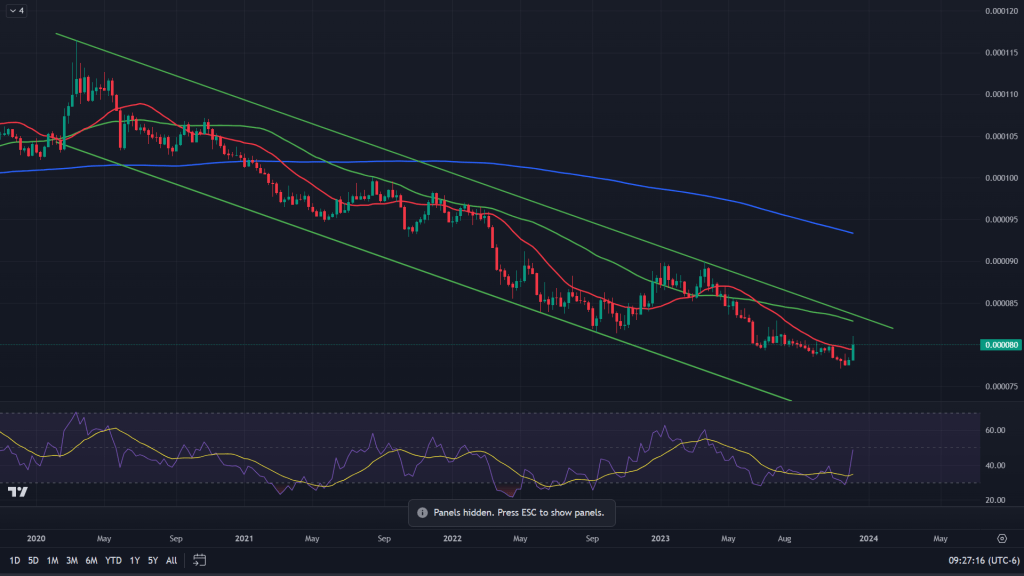This screenshot has width=1024, height=576.
Task: Set chart range to 1Y
Action: [x=134, y=560]
